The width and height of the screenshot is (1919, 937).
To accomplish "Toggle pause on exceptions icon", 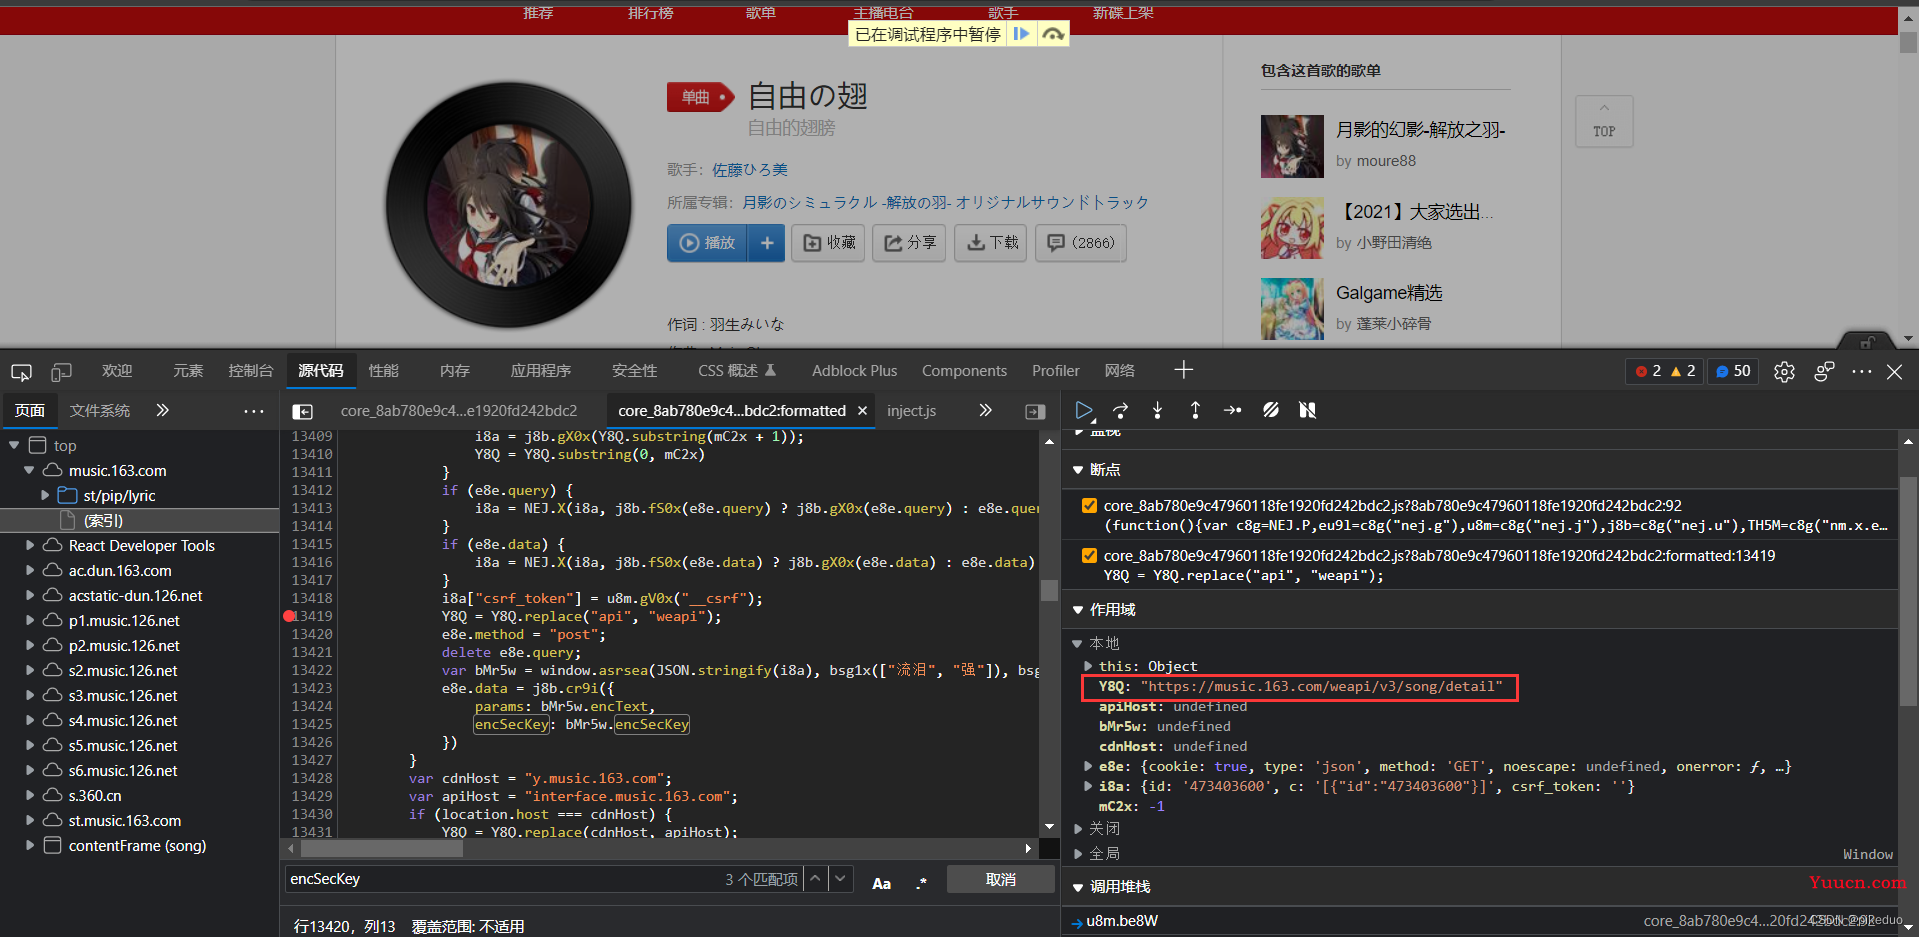I will point(1307,410).
